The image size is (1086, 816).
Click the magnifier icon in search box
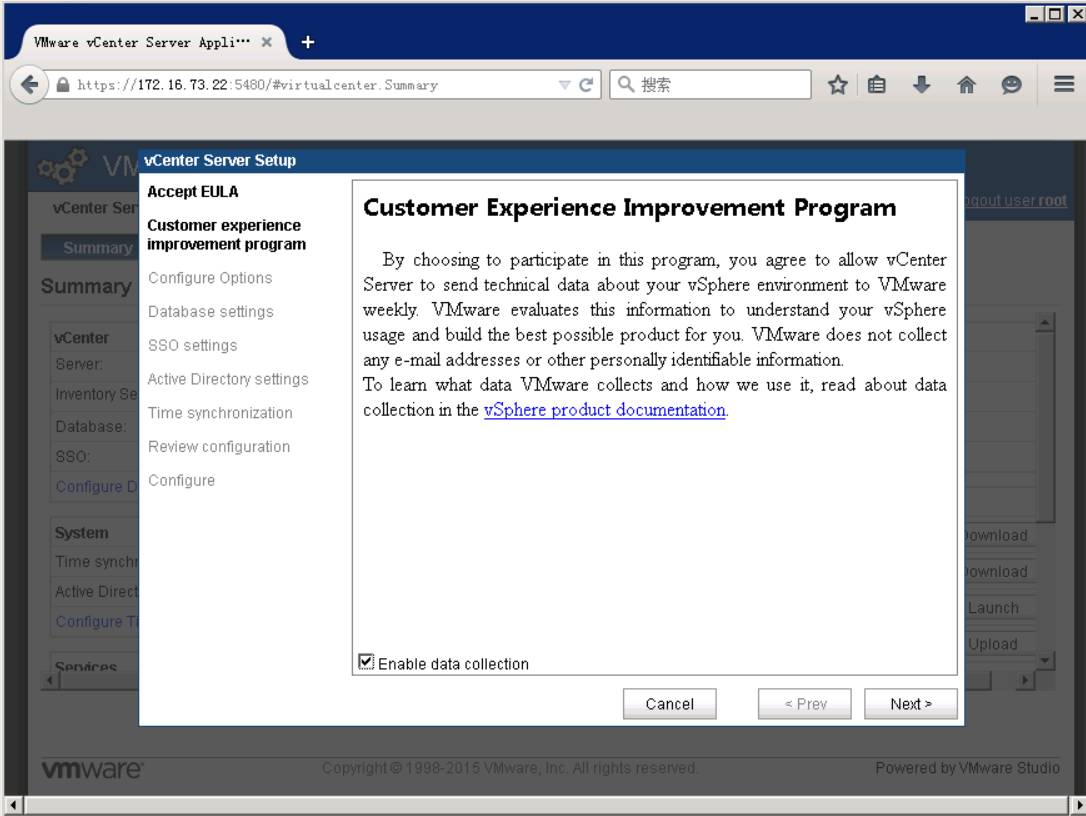[x=625, y=85]
